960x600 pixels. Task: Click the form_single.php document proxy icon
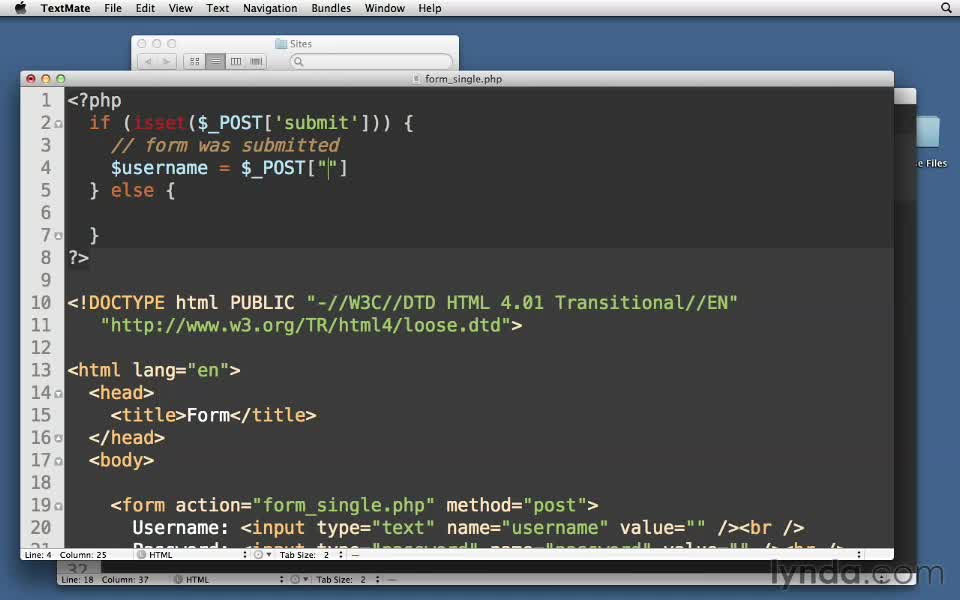416,79
